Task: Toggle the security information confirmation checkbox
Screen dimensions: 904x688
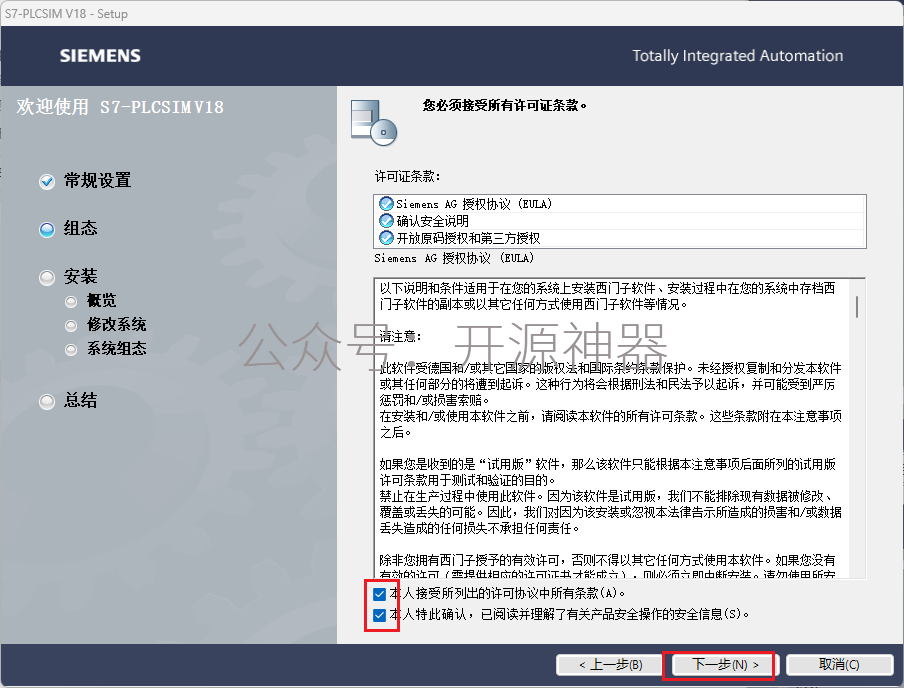Action: click(379, 615)
